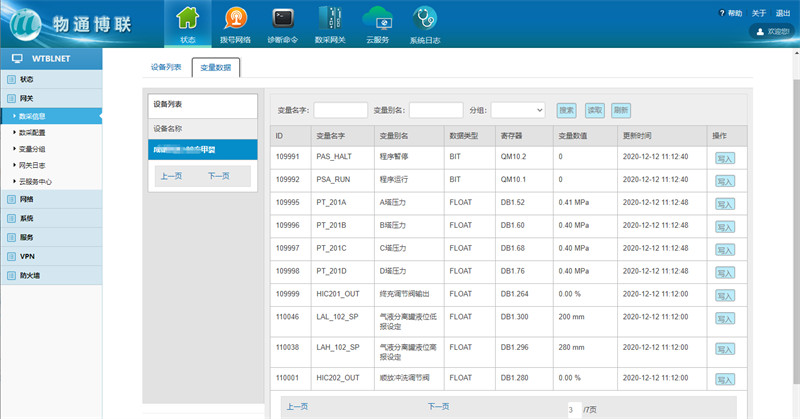Expand the 防火墙 sidebar section
This screenshot has height=419, width=800.
[x=30, y=275]
